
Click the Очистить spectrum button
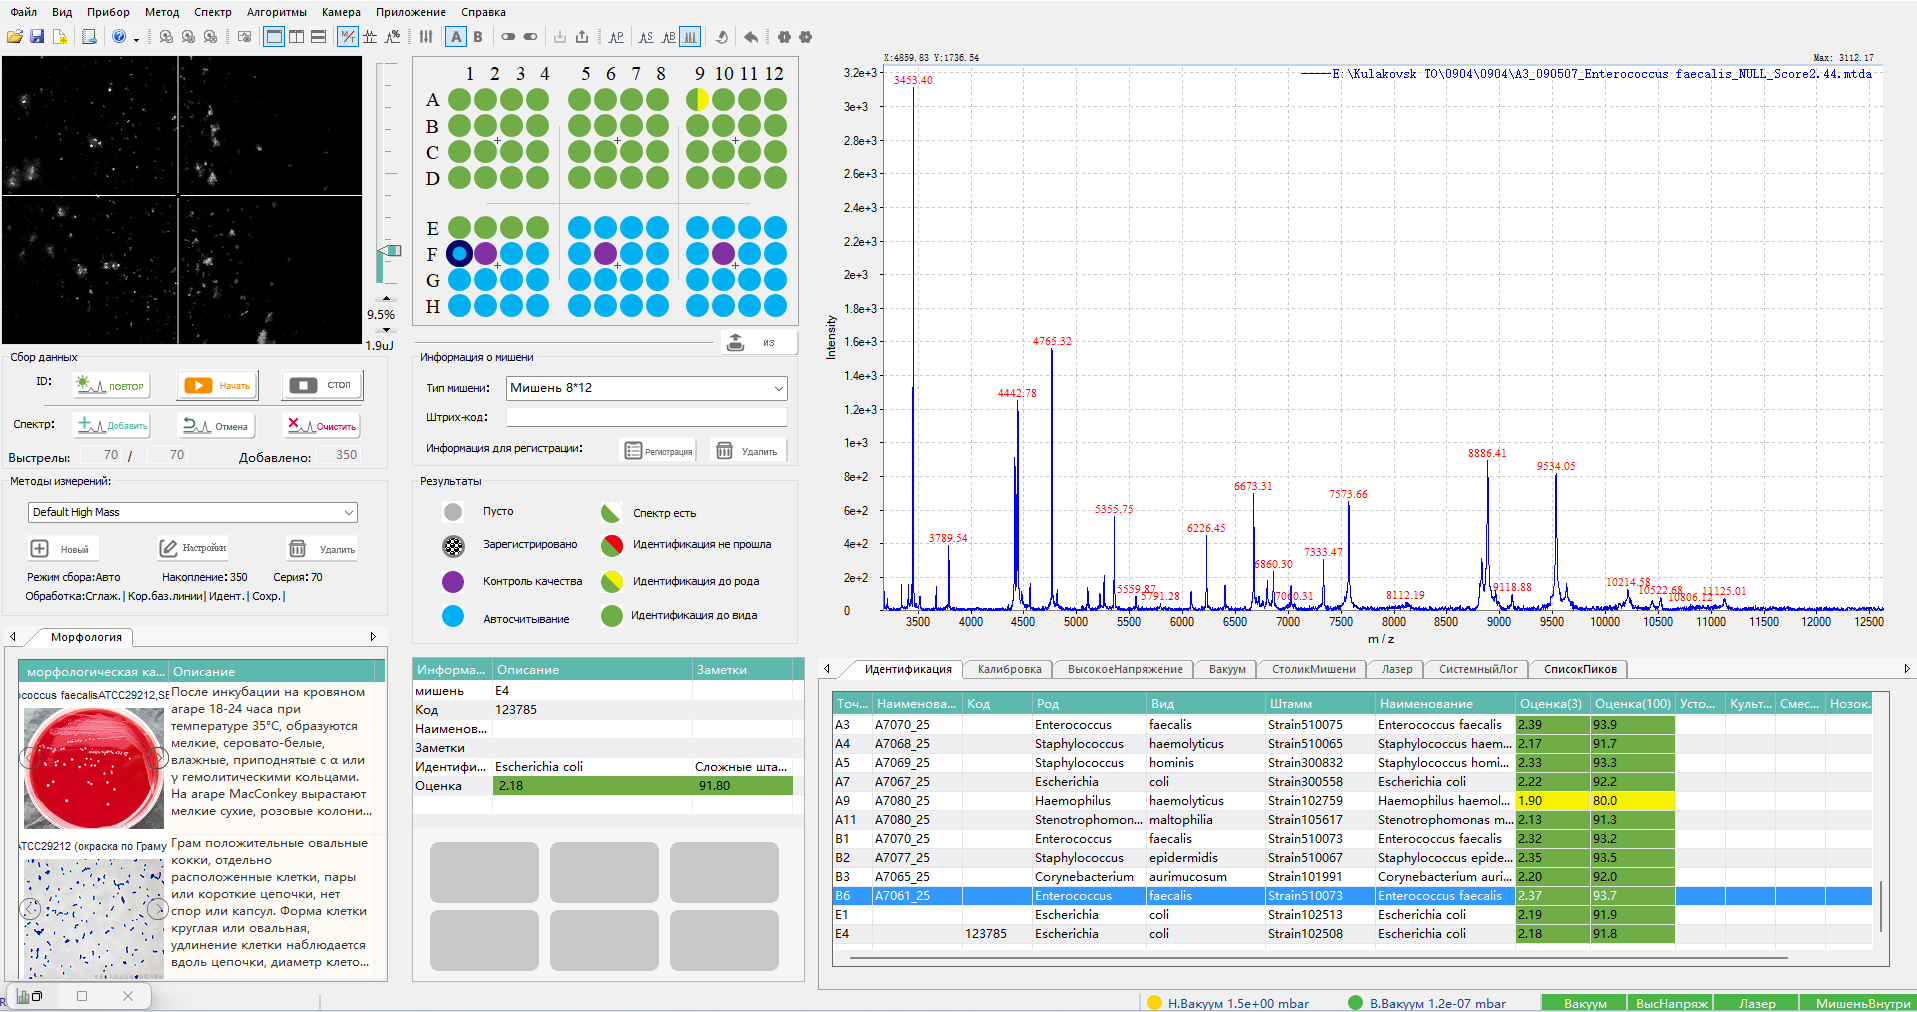(x=321, y=425)
